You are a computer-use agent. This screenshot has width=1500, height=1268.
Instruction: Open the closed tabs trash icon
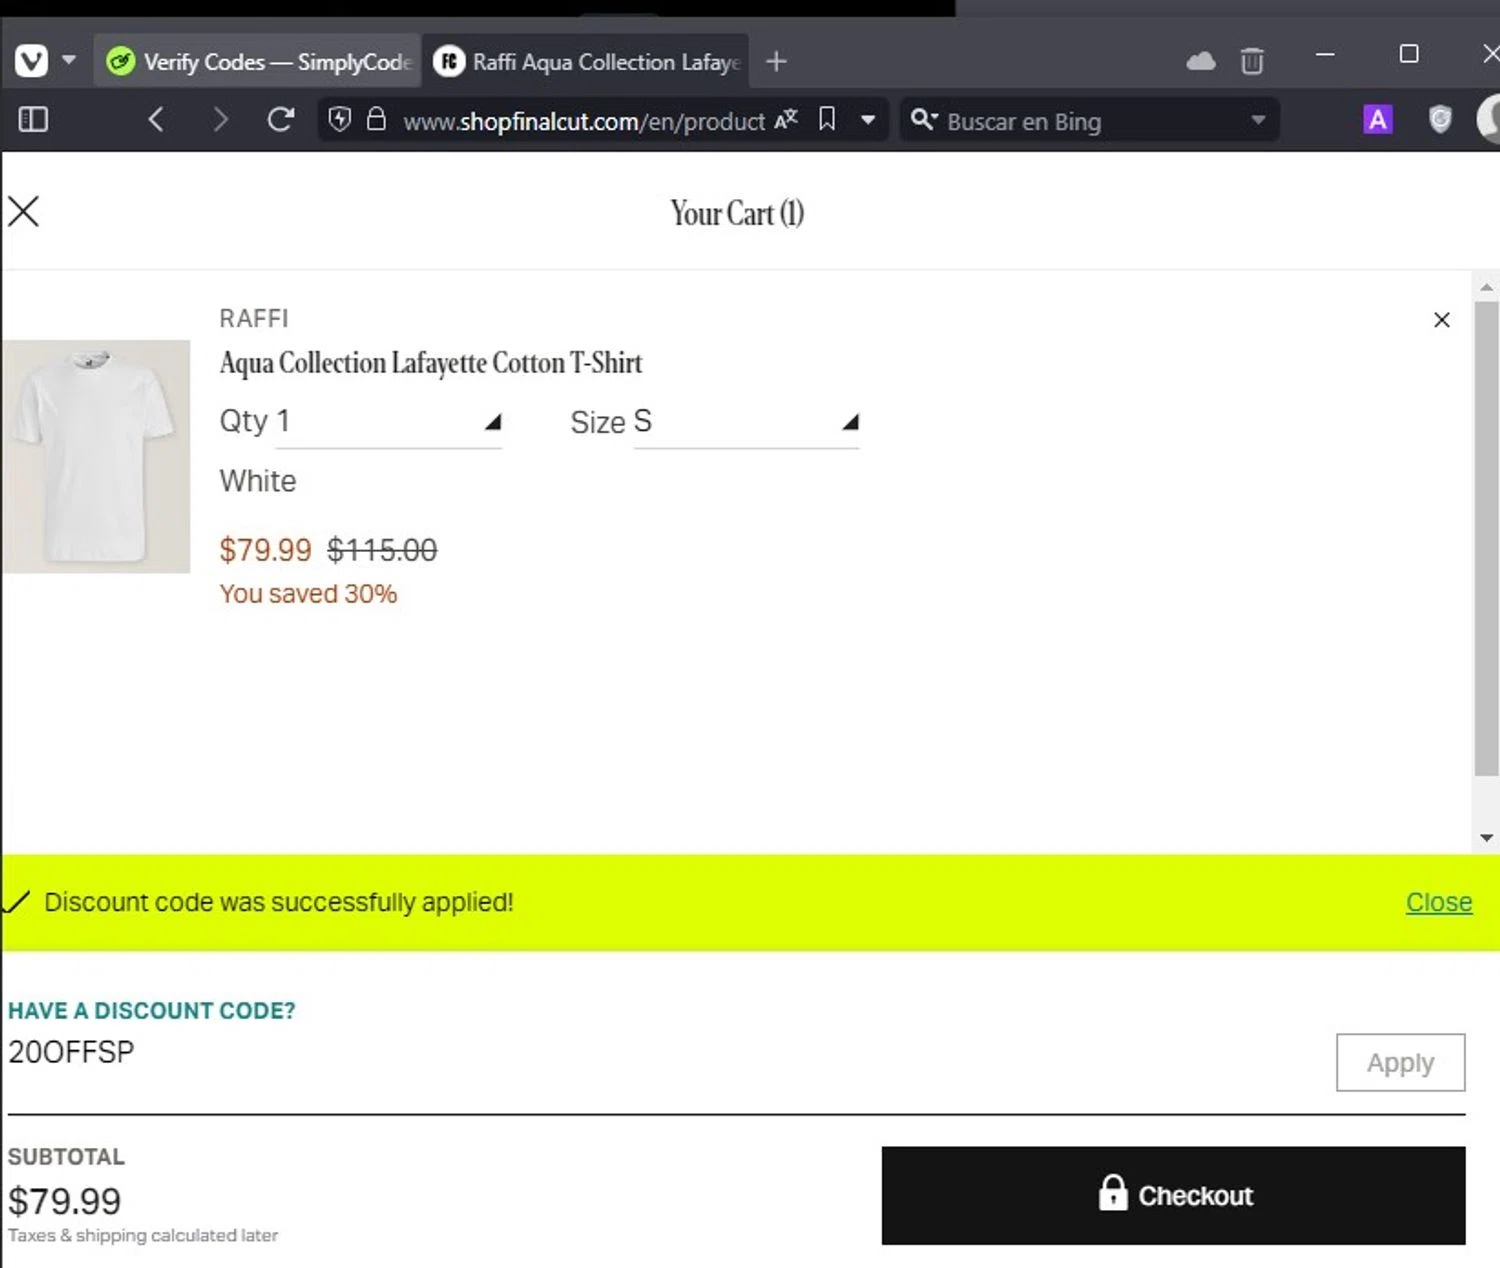[x=1252, y=62]
